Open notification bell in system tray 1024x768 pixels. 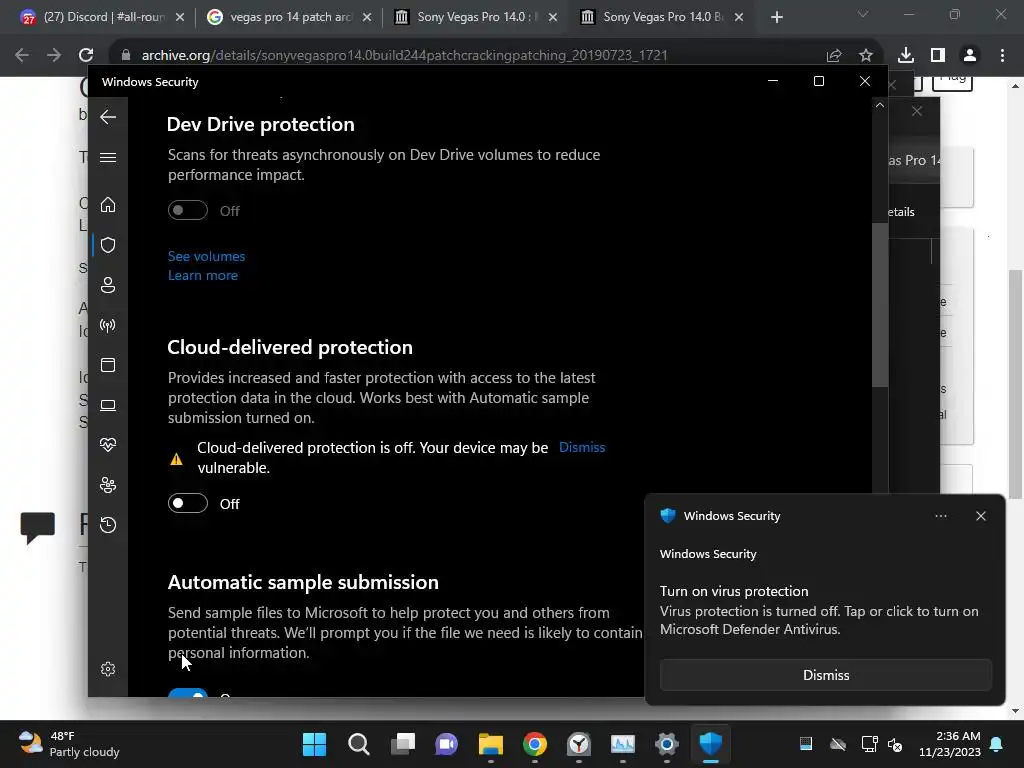997,744
